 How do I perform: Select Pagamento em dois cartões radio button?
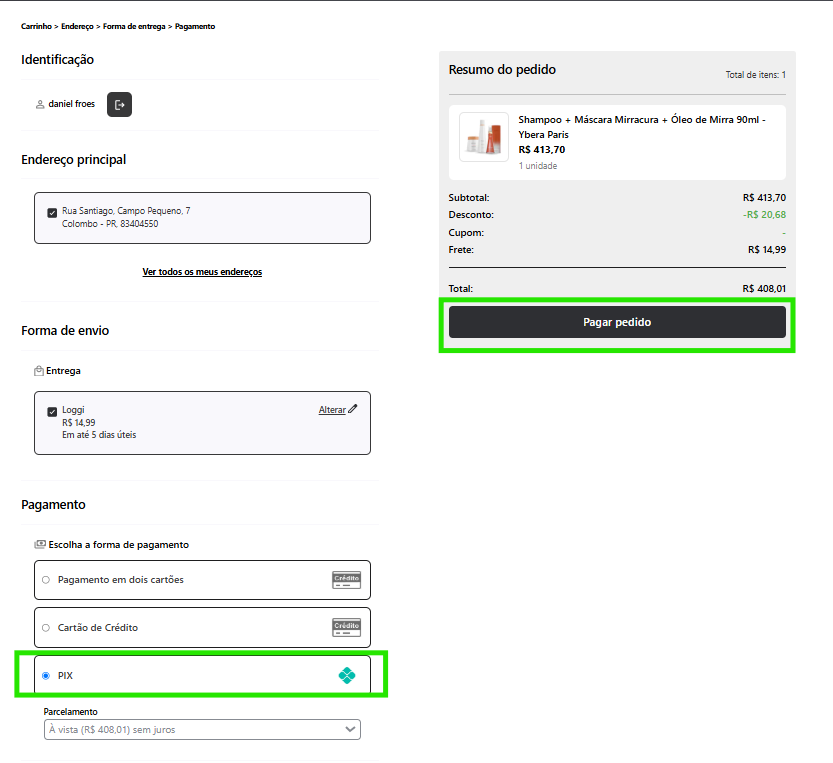[46, 580]
